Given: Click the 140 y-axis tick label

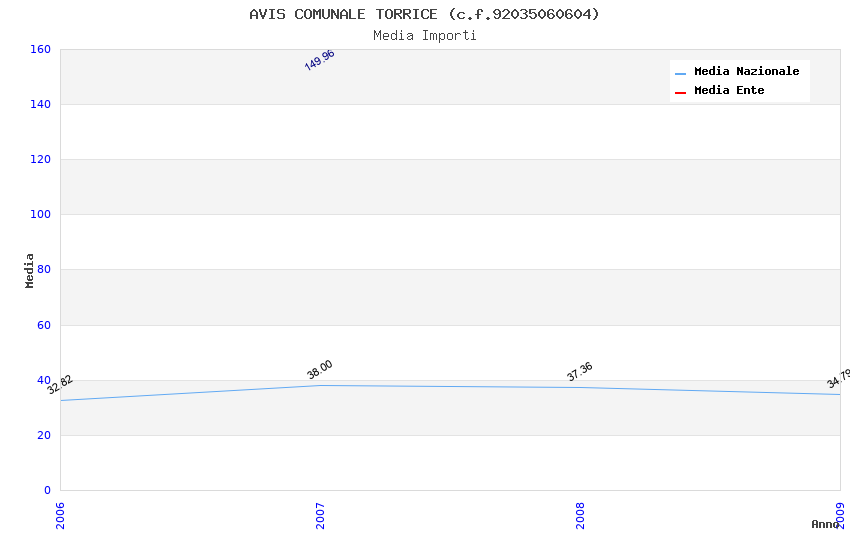Looking at the screenshot, I should click(x=40, y=104).
